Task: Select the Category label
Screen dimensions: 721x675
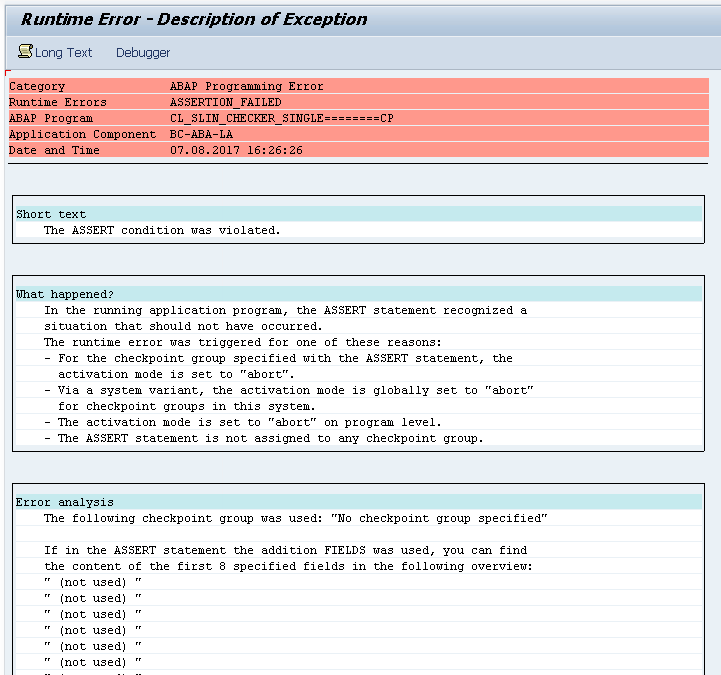Action: [x=37, y=86]
